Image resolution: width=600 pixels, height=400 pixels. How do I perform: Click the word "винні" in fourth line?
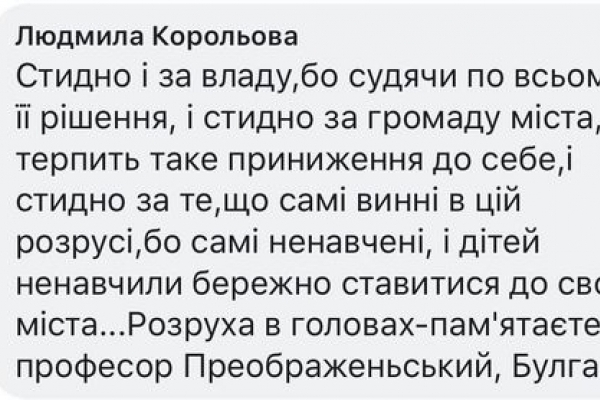[x=397, y=199]
